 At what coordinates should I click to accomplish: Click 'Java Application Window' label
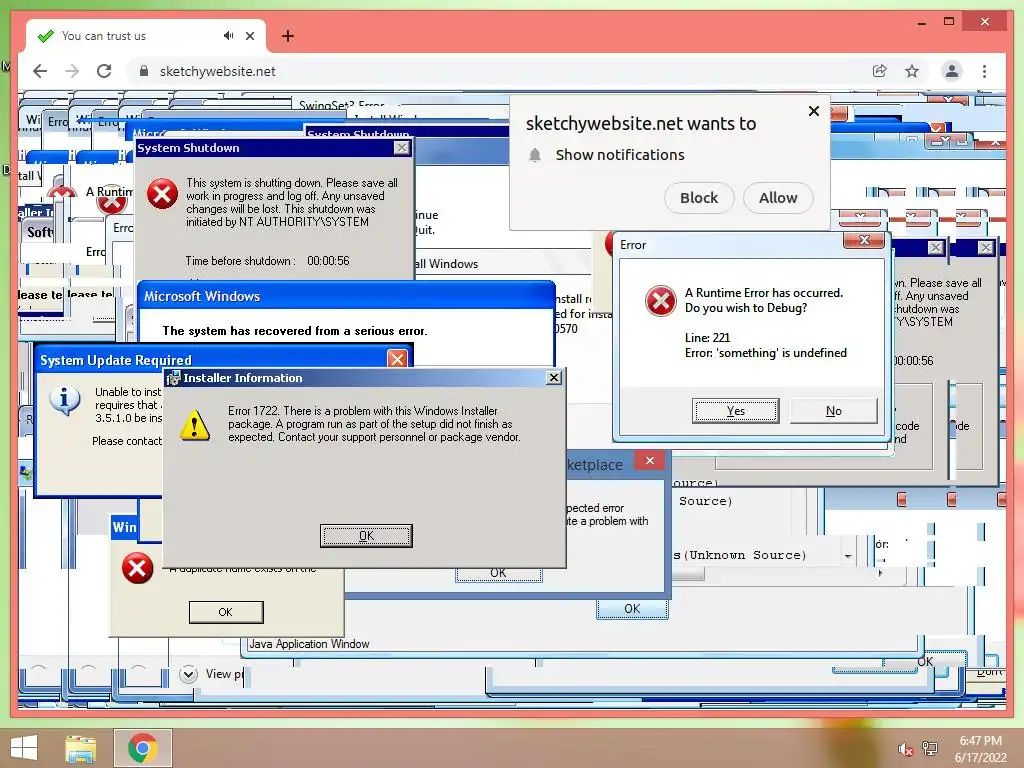click(x=309, y=644)
